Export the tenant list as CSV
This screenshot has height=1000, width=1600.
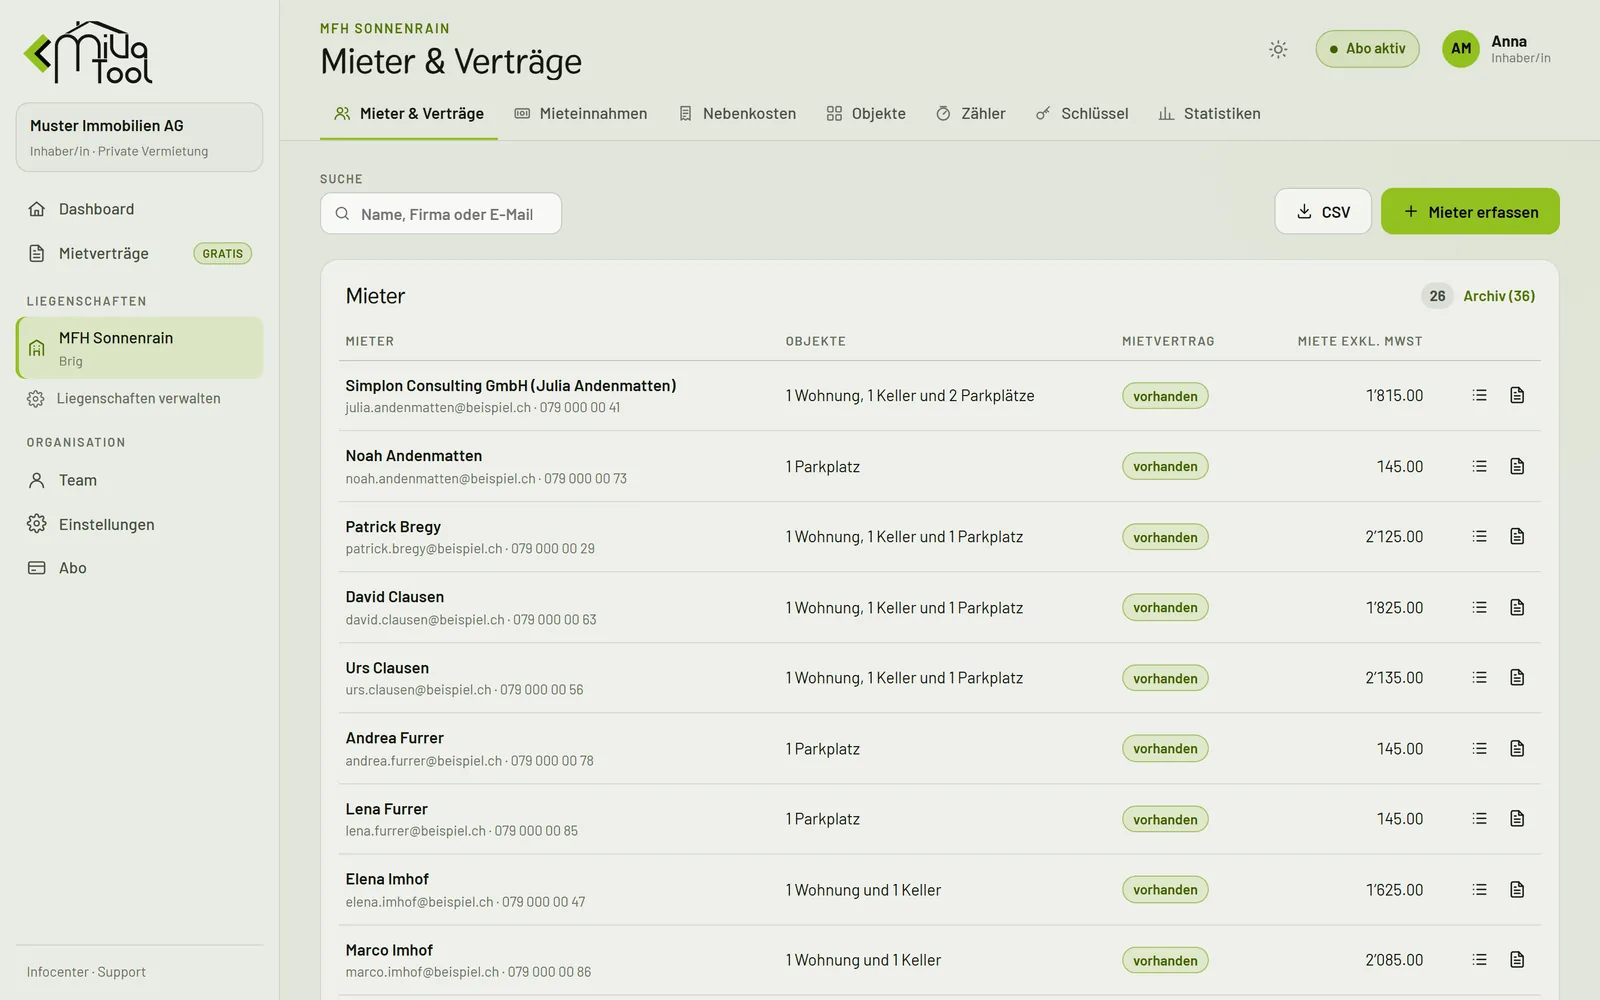coord(1323,211)
